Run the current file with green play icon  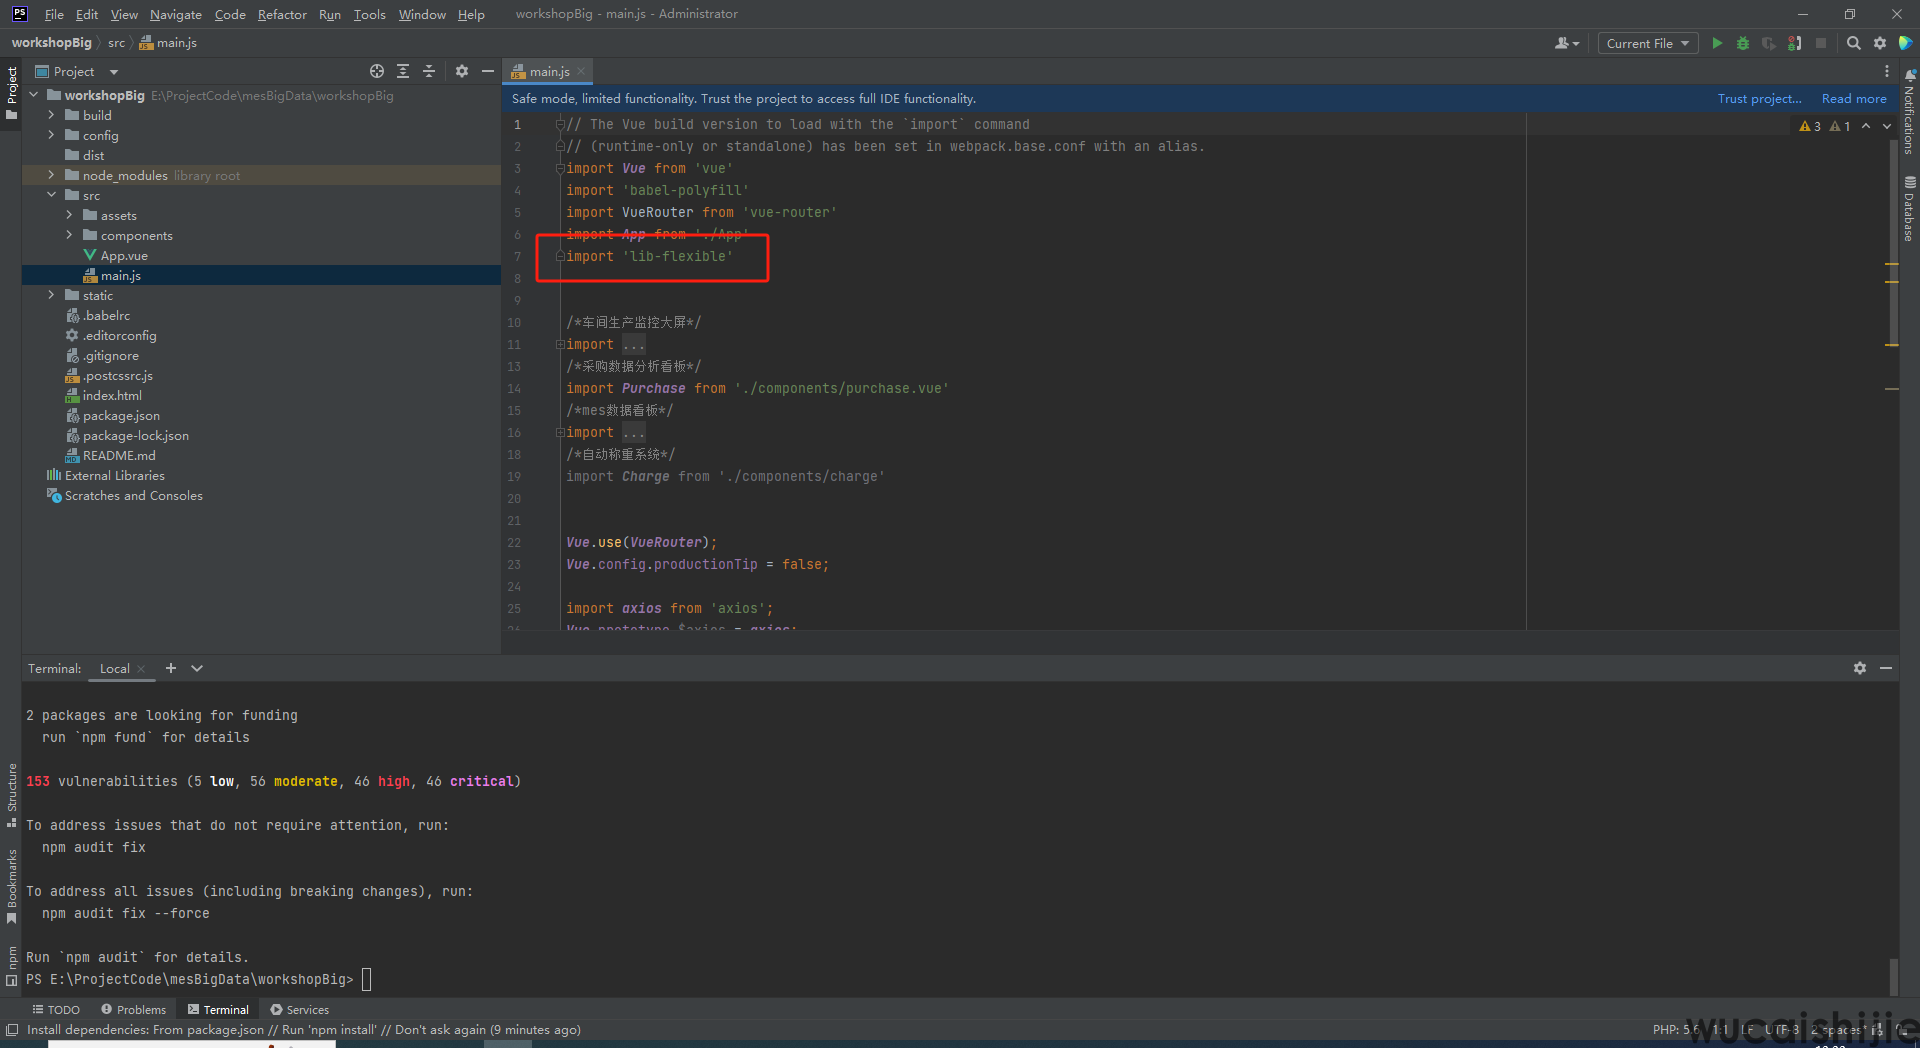[x=1717, y=43]
